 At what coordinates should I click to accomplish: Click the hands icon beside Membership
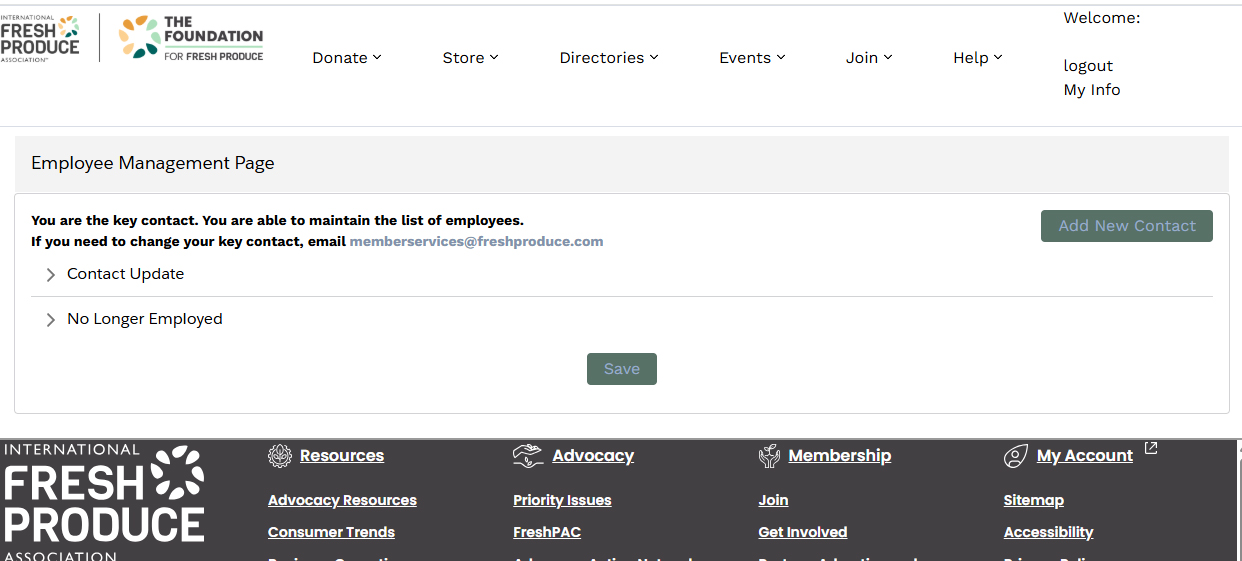pyautogui.click(x=769, y=456)
